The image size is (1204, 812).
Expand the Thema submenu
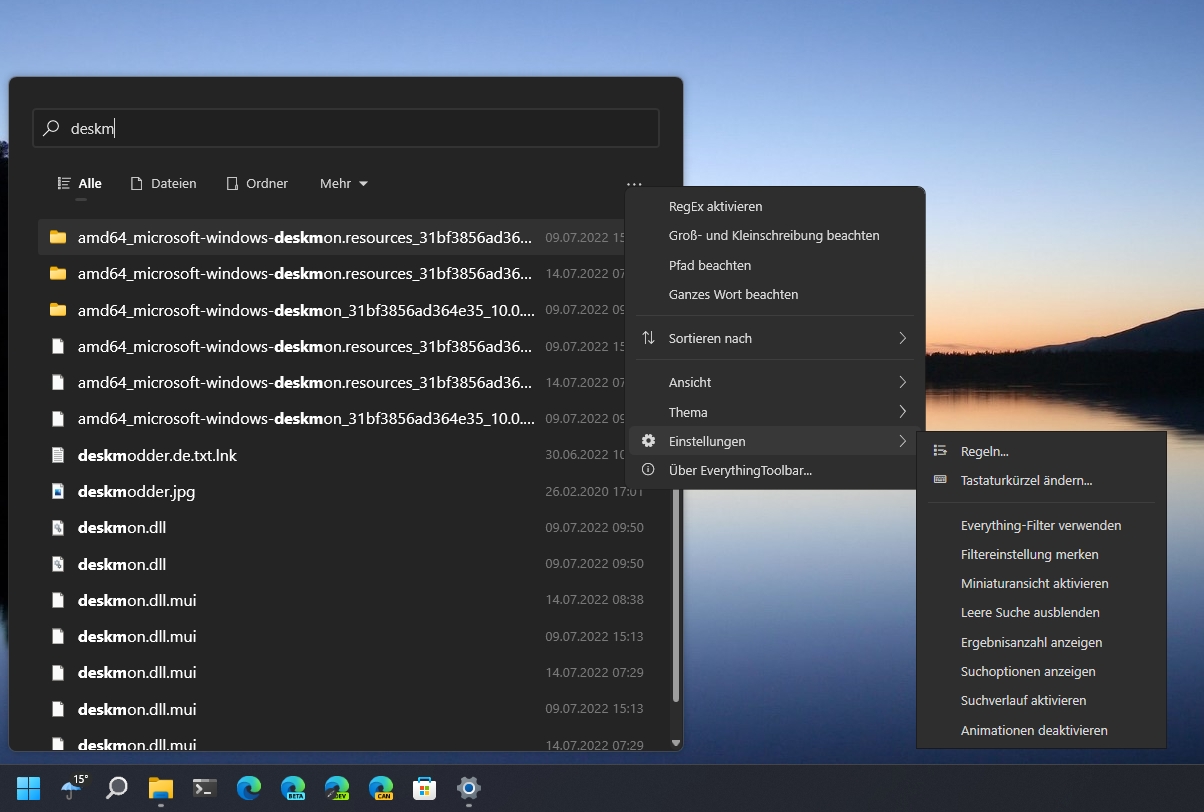point(775,412)
